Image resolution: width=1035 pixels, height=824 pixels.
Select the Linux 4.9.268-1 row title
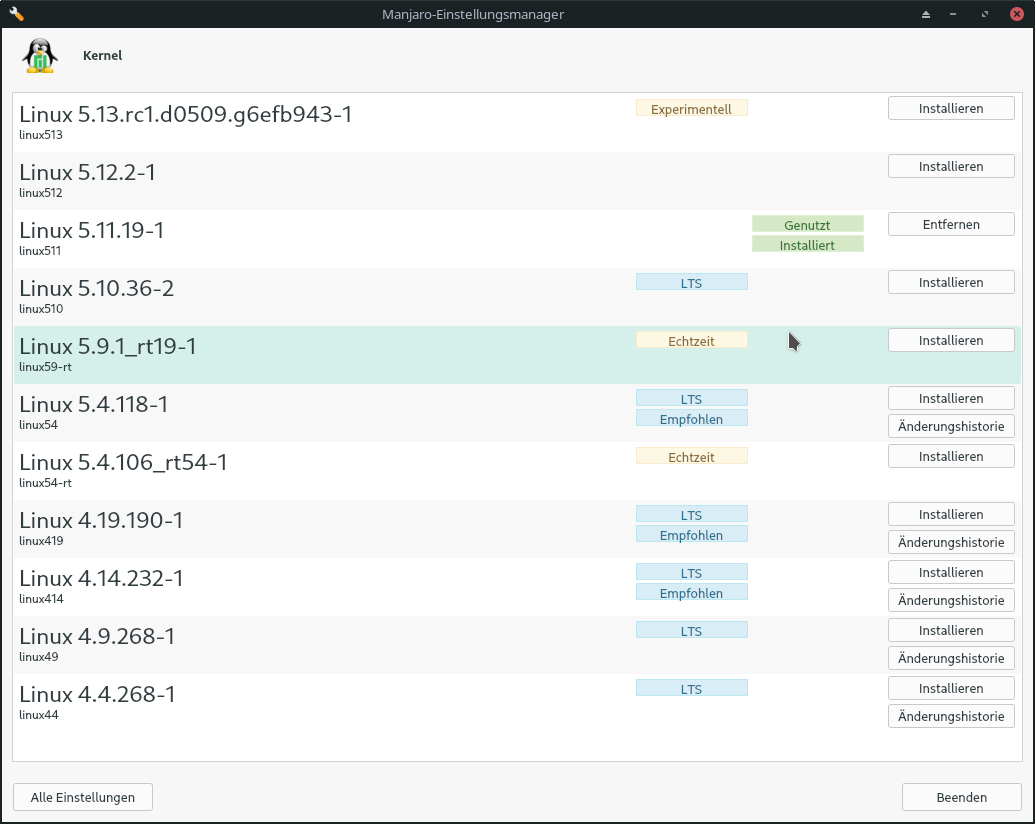[x=97, y=636]
